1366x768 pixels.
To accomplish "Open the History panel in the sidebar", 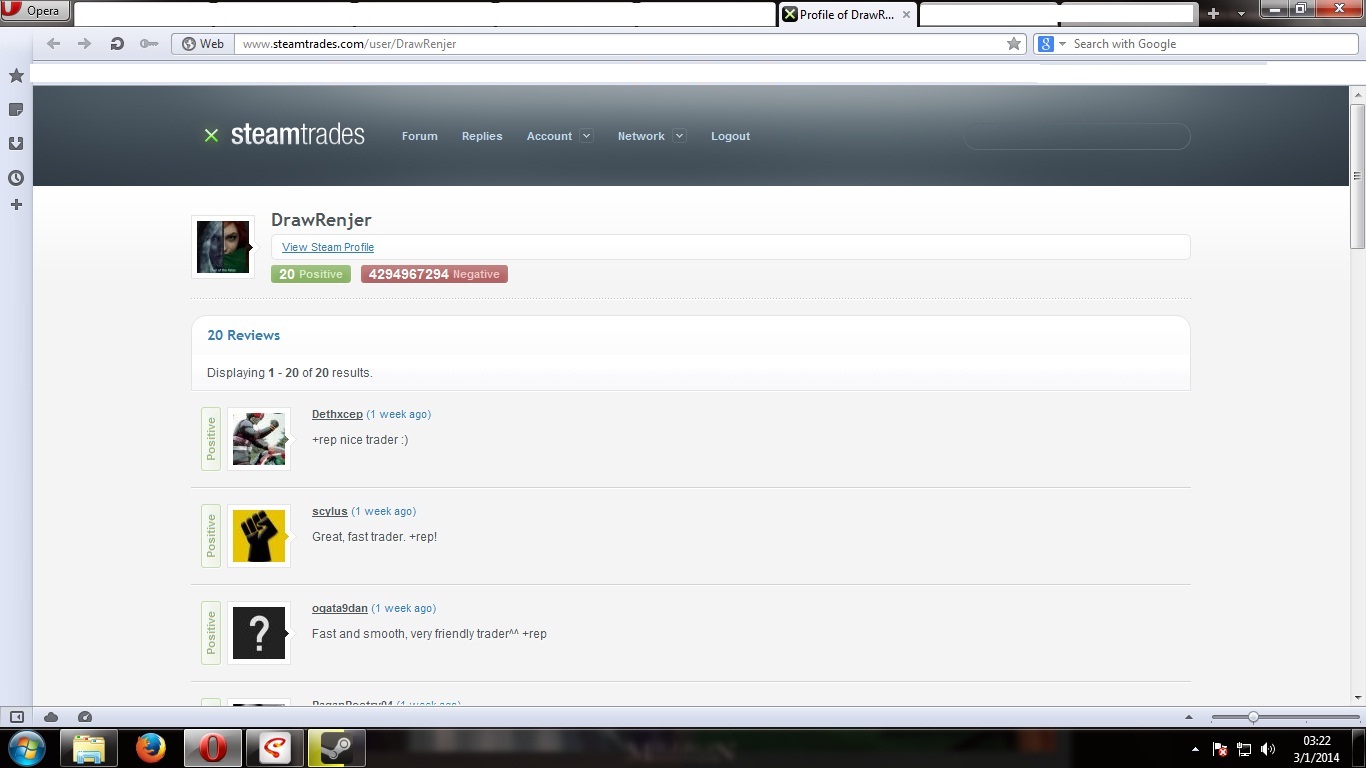I will pos(16,178).
